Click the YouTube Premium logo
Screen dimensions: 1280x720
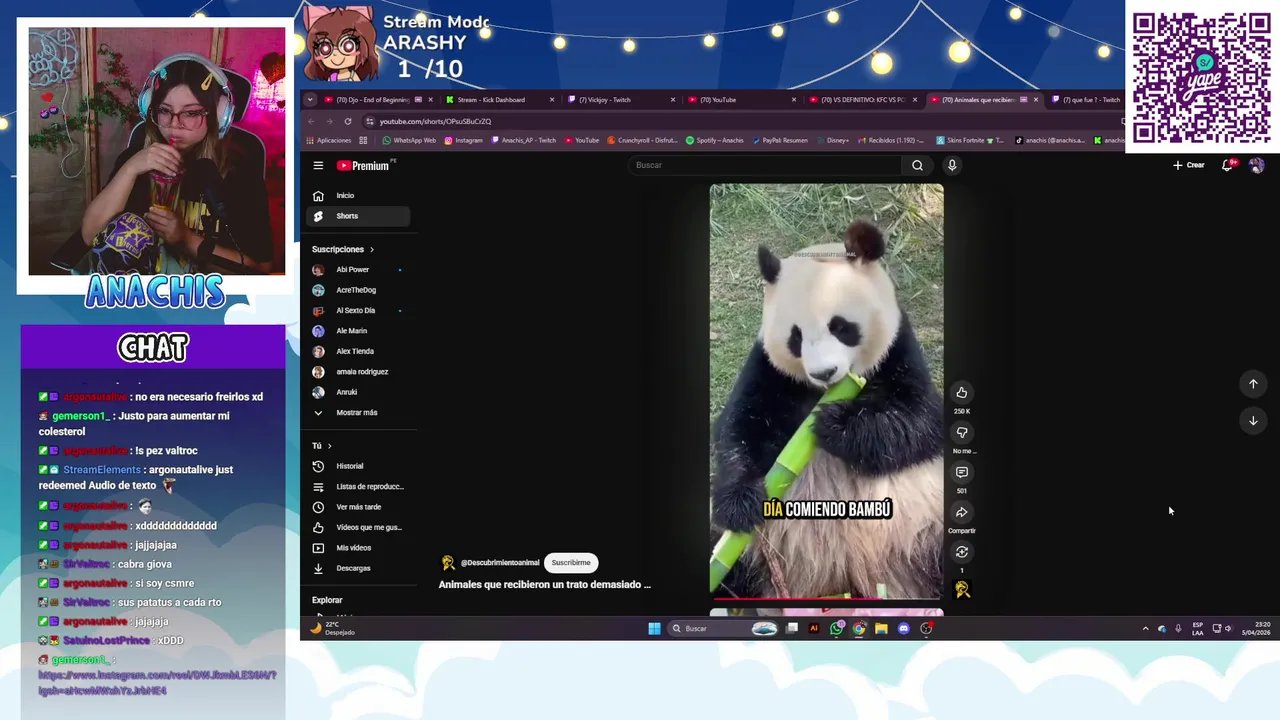pos(365,166)
